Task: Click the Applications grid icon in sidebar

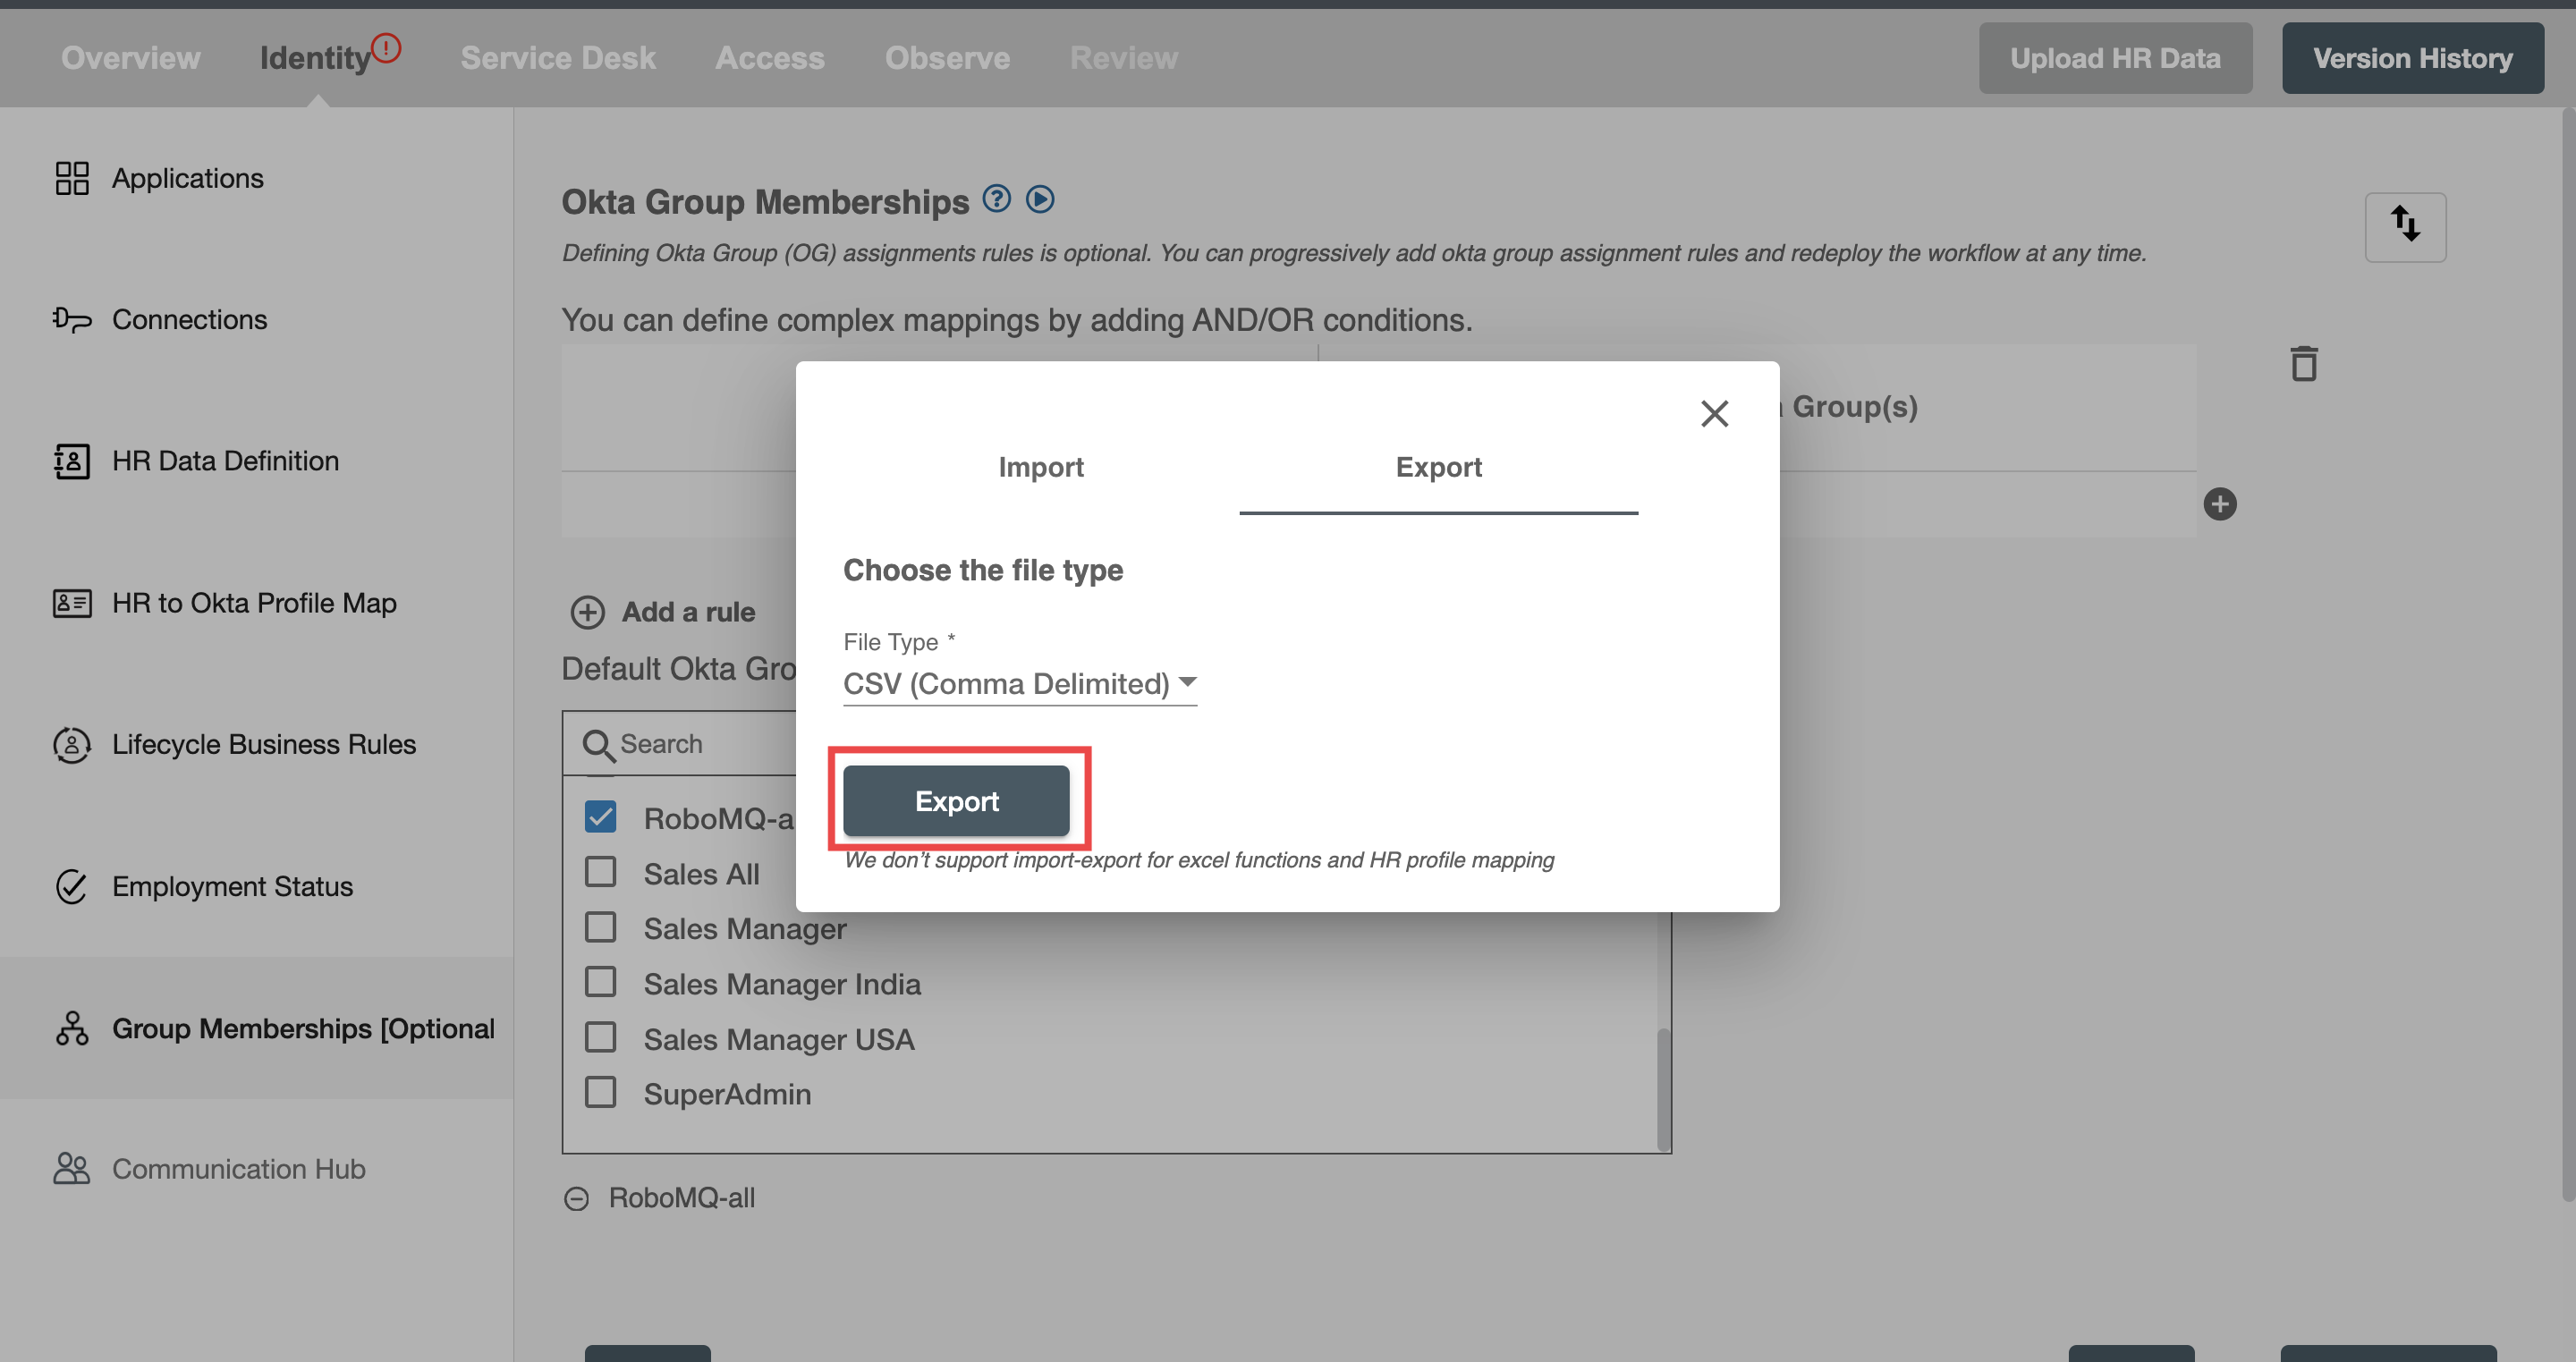Action: point(72,178)
